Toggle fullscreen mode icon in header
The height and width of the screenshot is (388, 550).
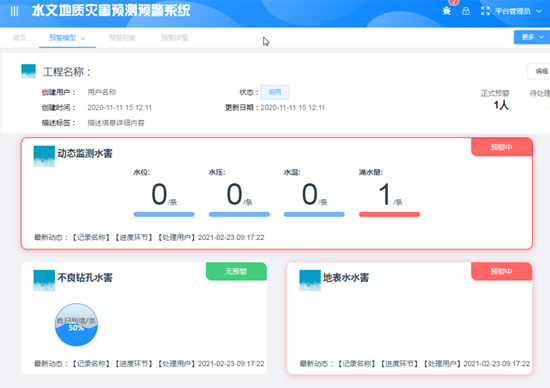coord(485,11)
